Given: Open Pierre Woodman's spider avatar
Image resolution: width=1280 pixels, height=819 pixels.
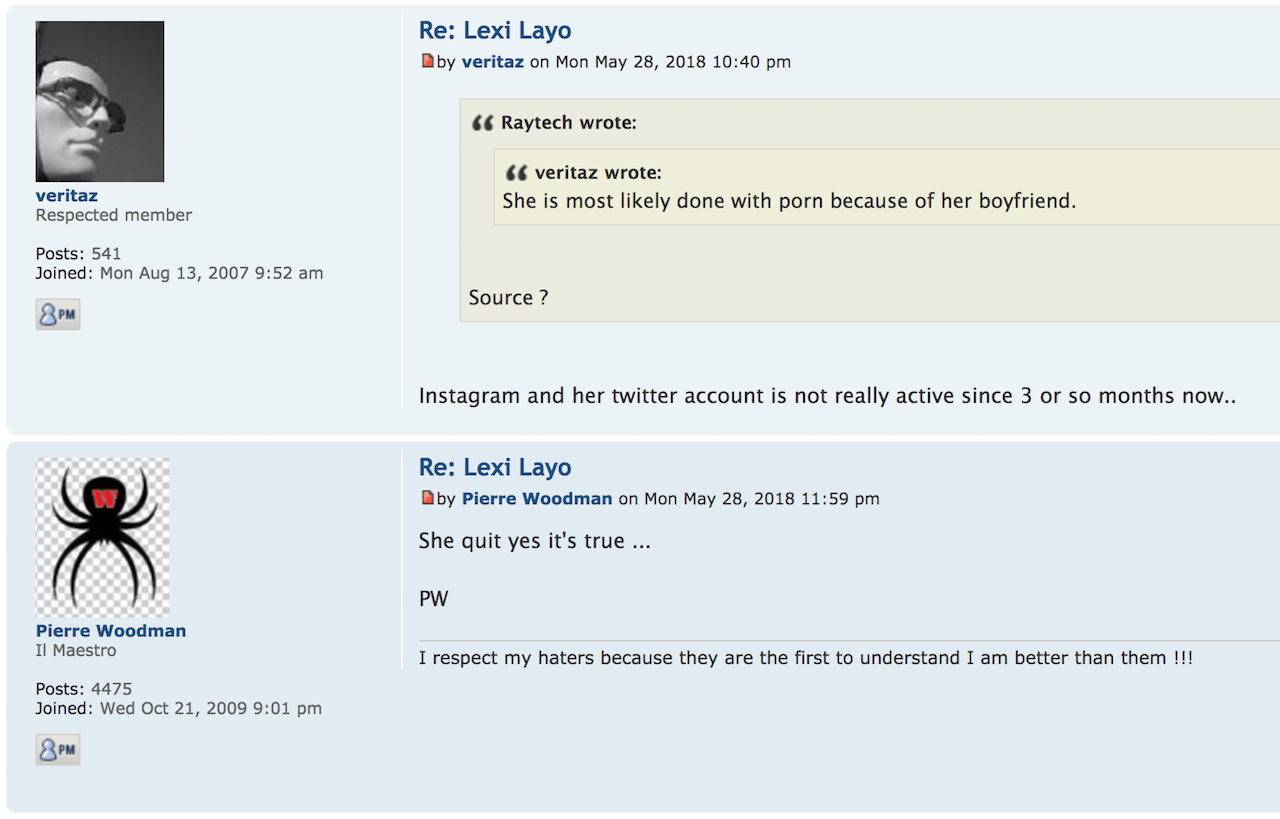Looking at the screenshot, I should tap(103, 538).
